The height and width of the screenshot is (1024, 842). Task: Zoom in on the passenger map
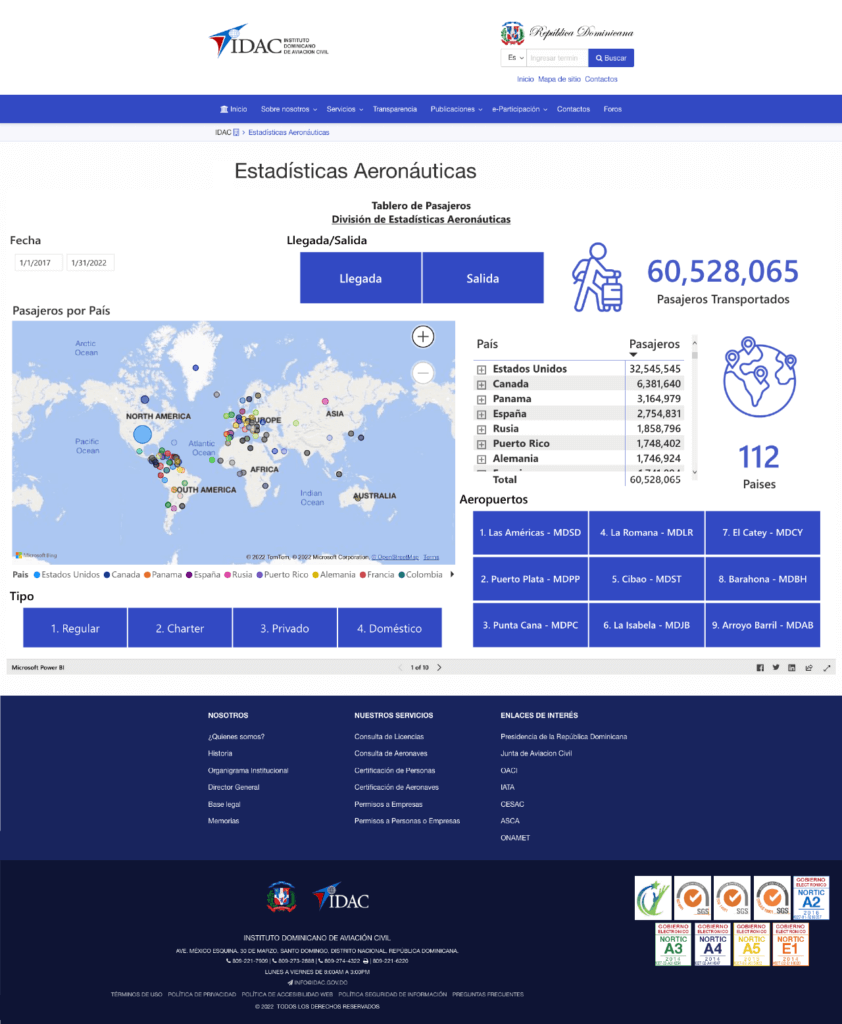click(423, 337)
